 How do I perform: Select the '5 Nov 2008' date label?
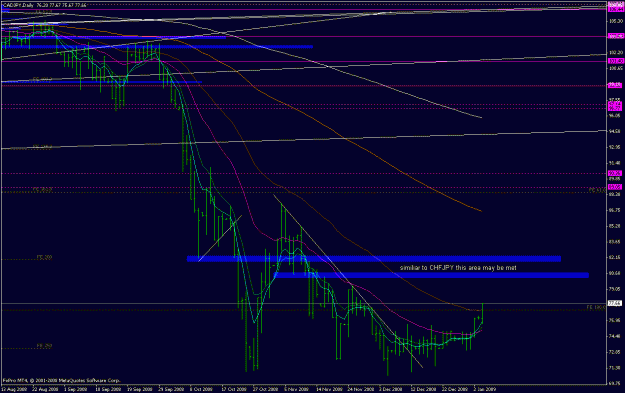point(296,389)
